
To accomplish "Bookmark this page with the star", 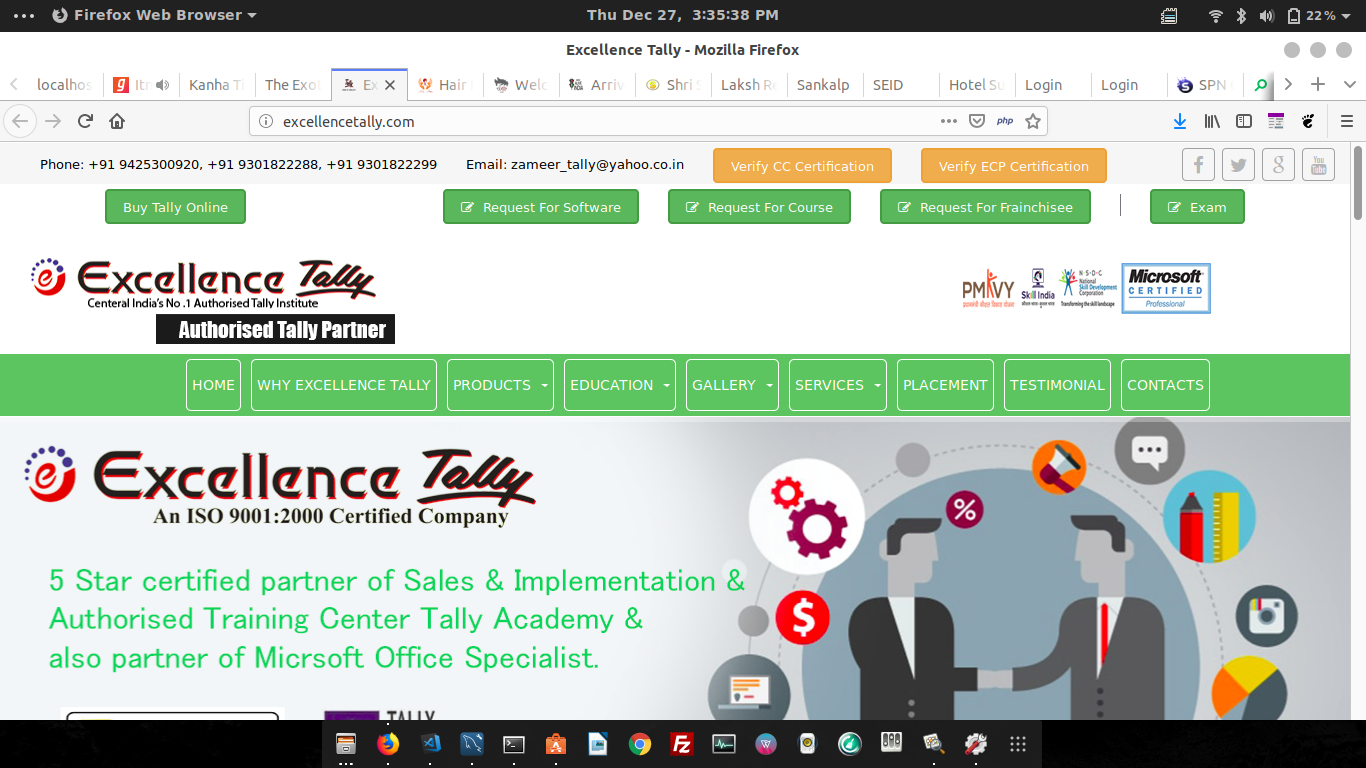I will [1033, 121].
